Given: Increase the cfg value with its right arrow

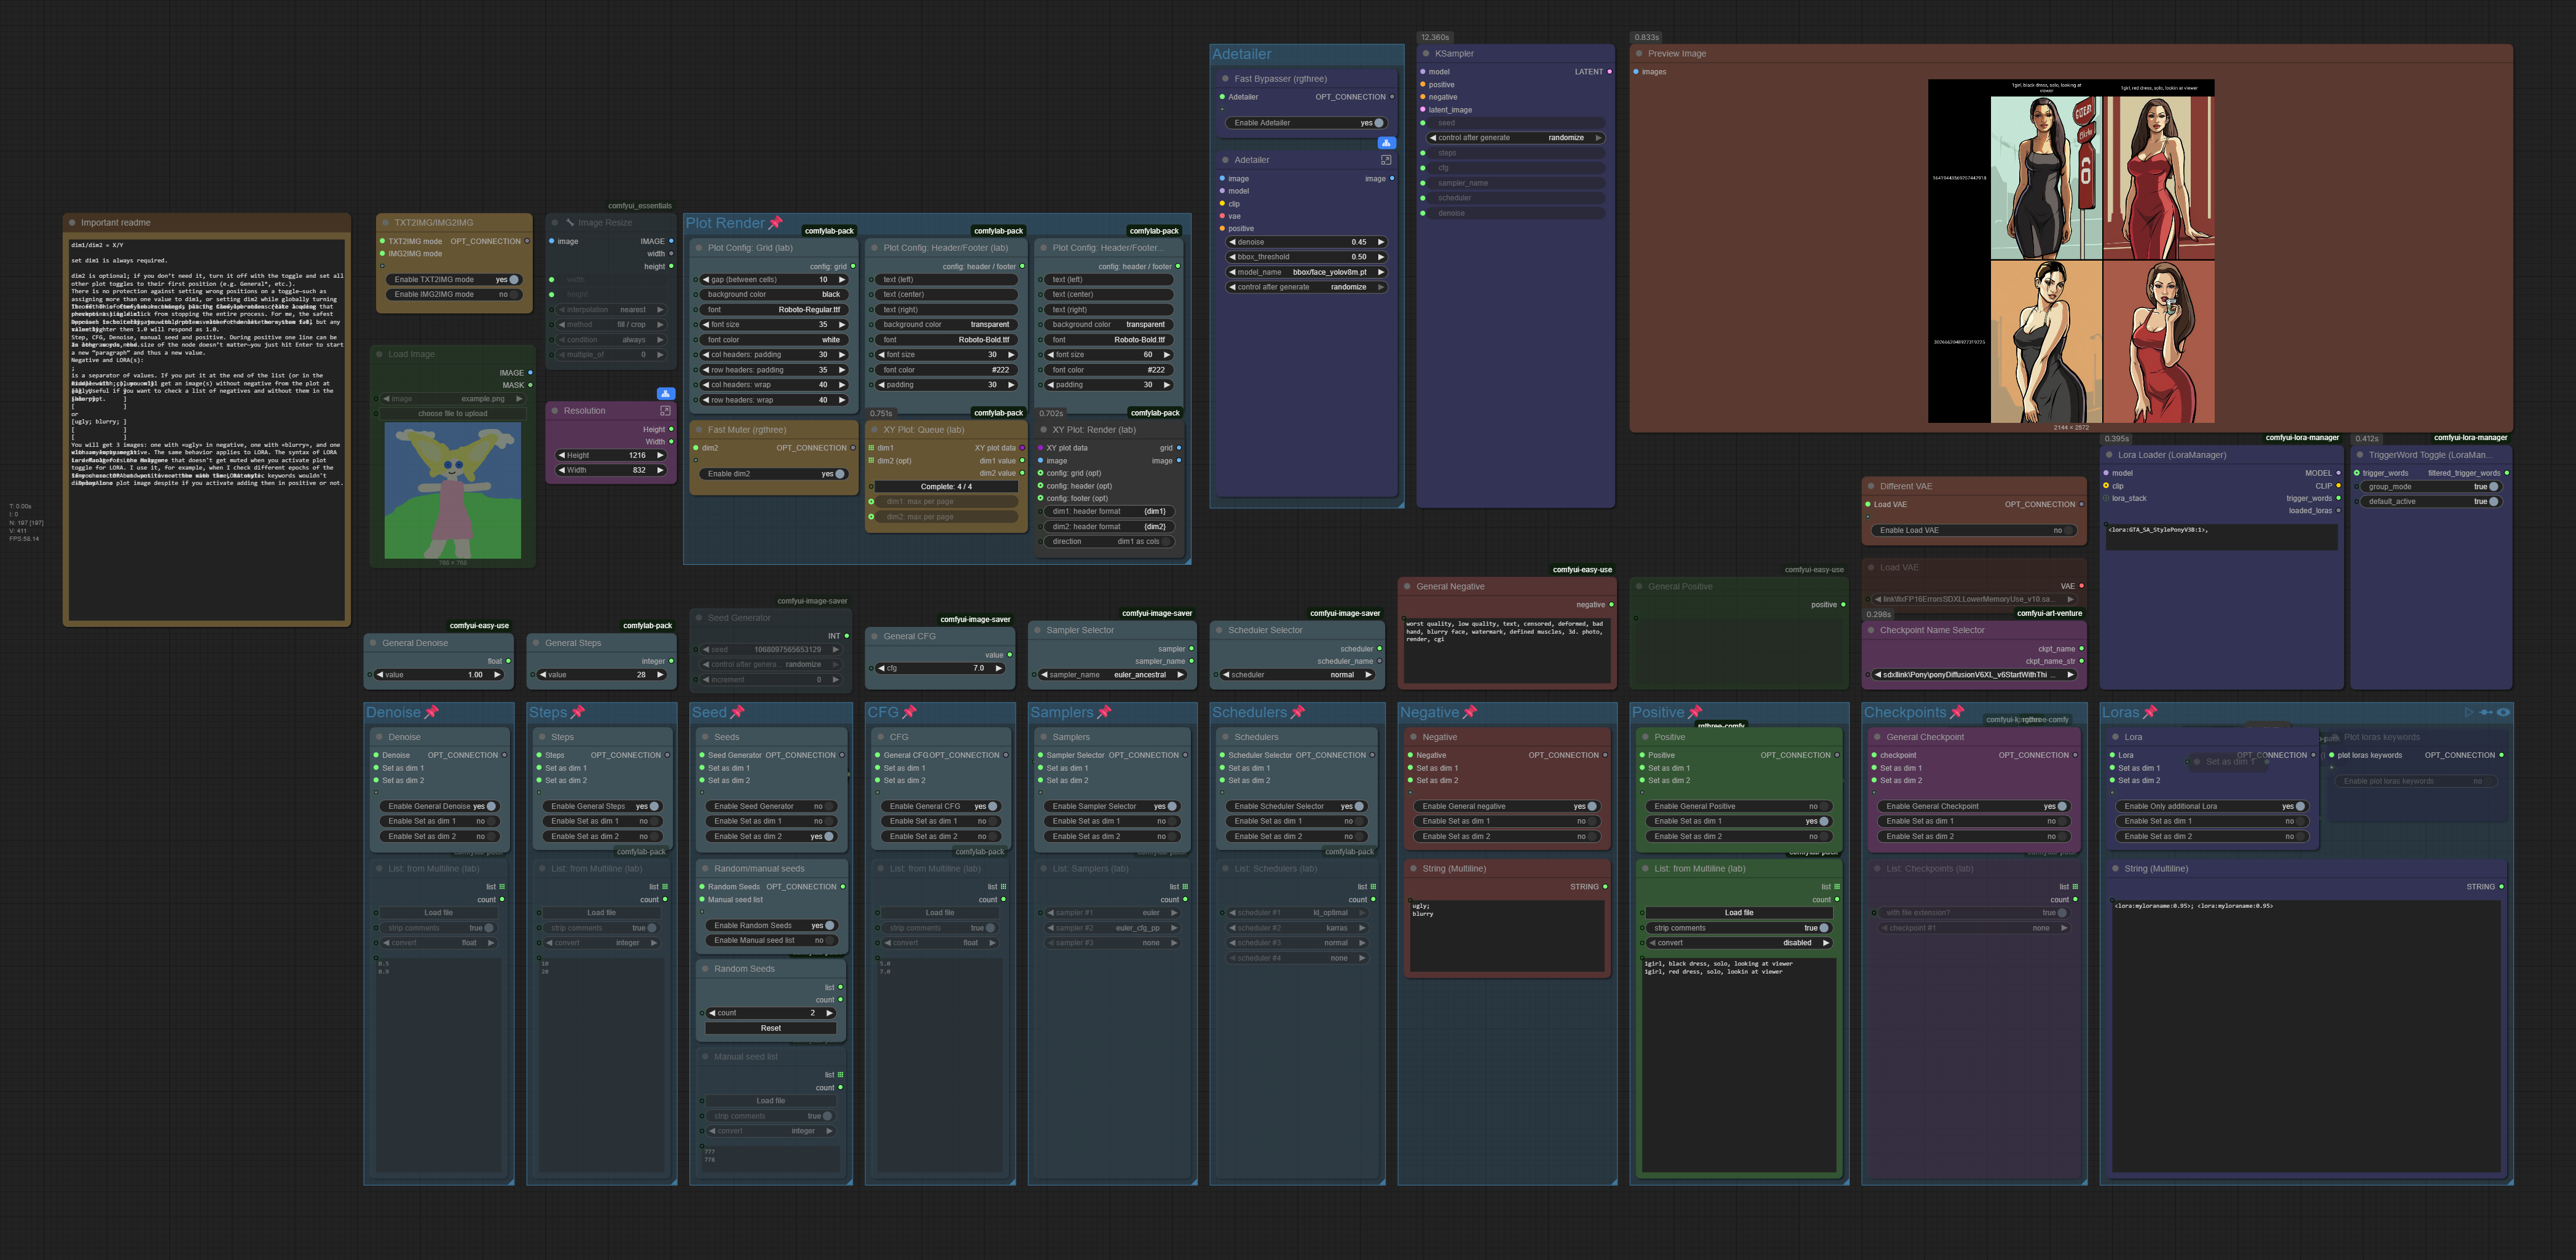Looking at the screenshot, I should pos(998,668).
